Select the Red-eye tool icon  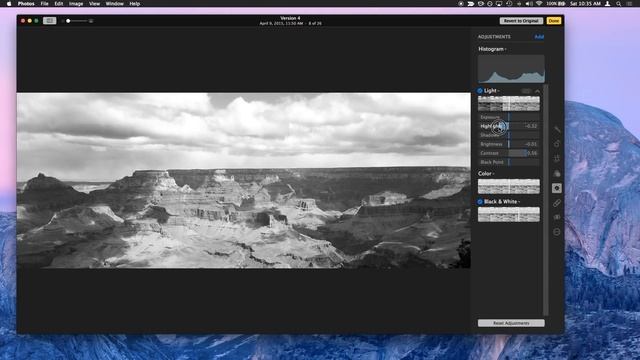557,217
